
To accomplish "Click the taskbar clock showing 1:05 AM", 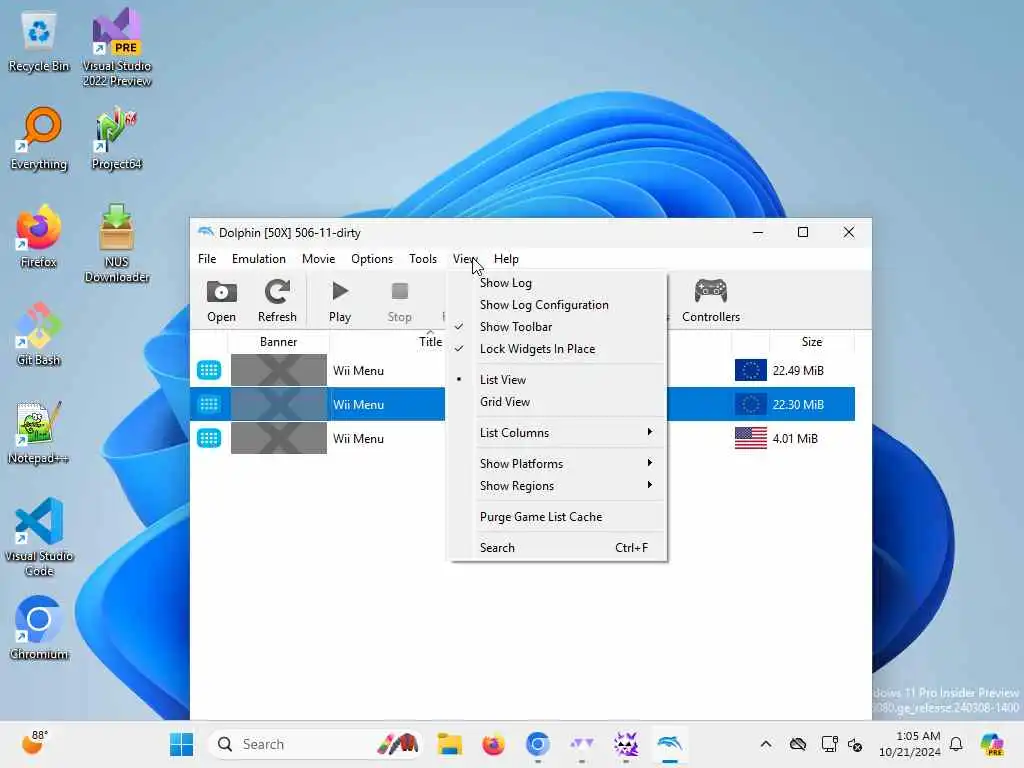I will tap(910, 744).
